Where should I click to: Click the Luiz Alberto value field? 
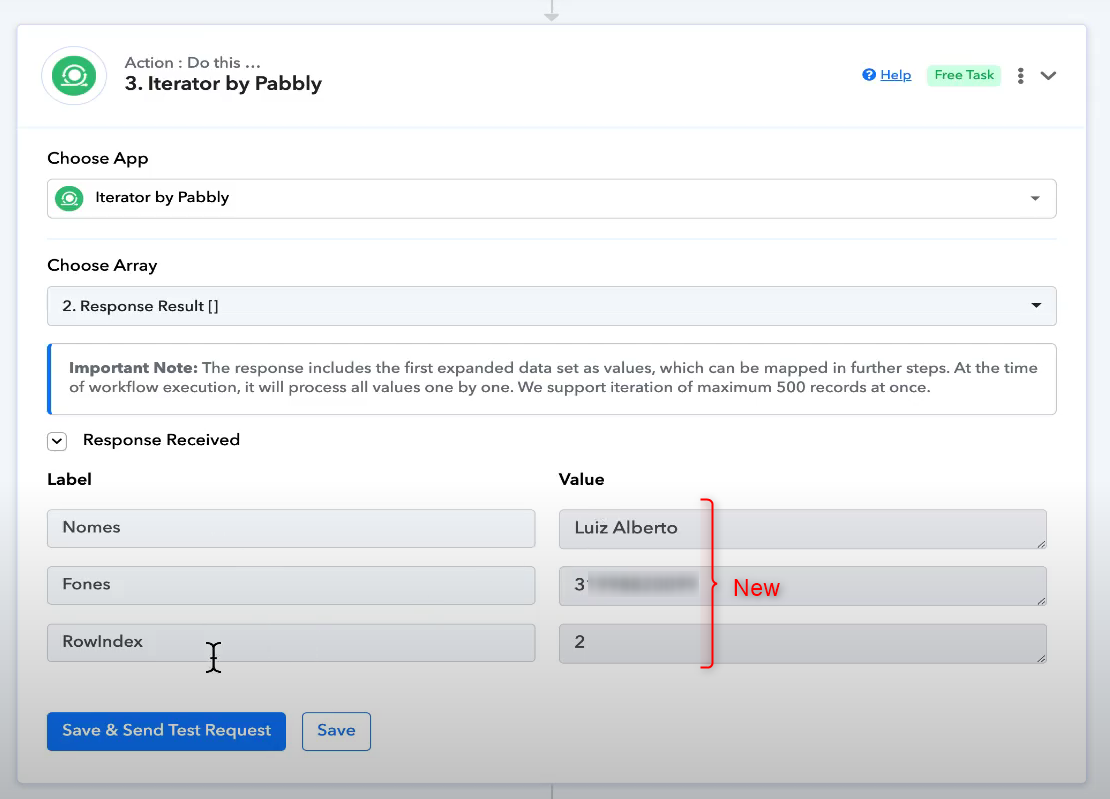pos(802,529)
